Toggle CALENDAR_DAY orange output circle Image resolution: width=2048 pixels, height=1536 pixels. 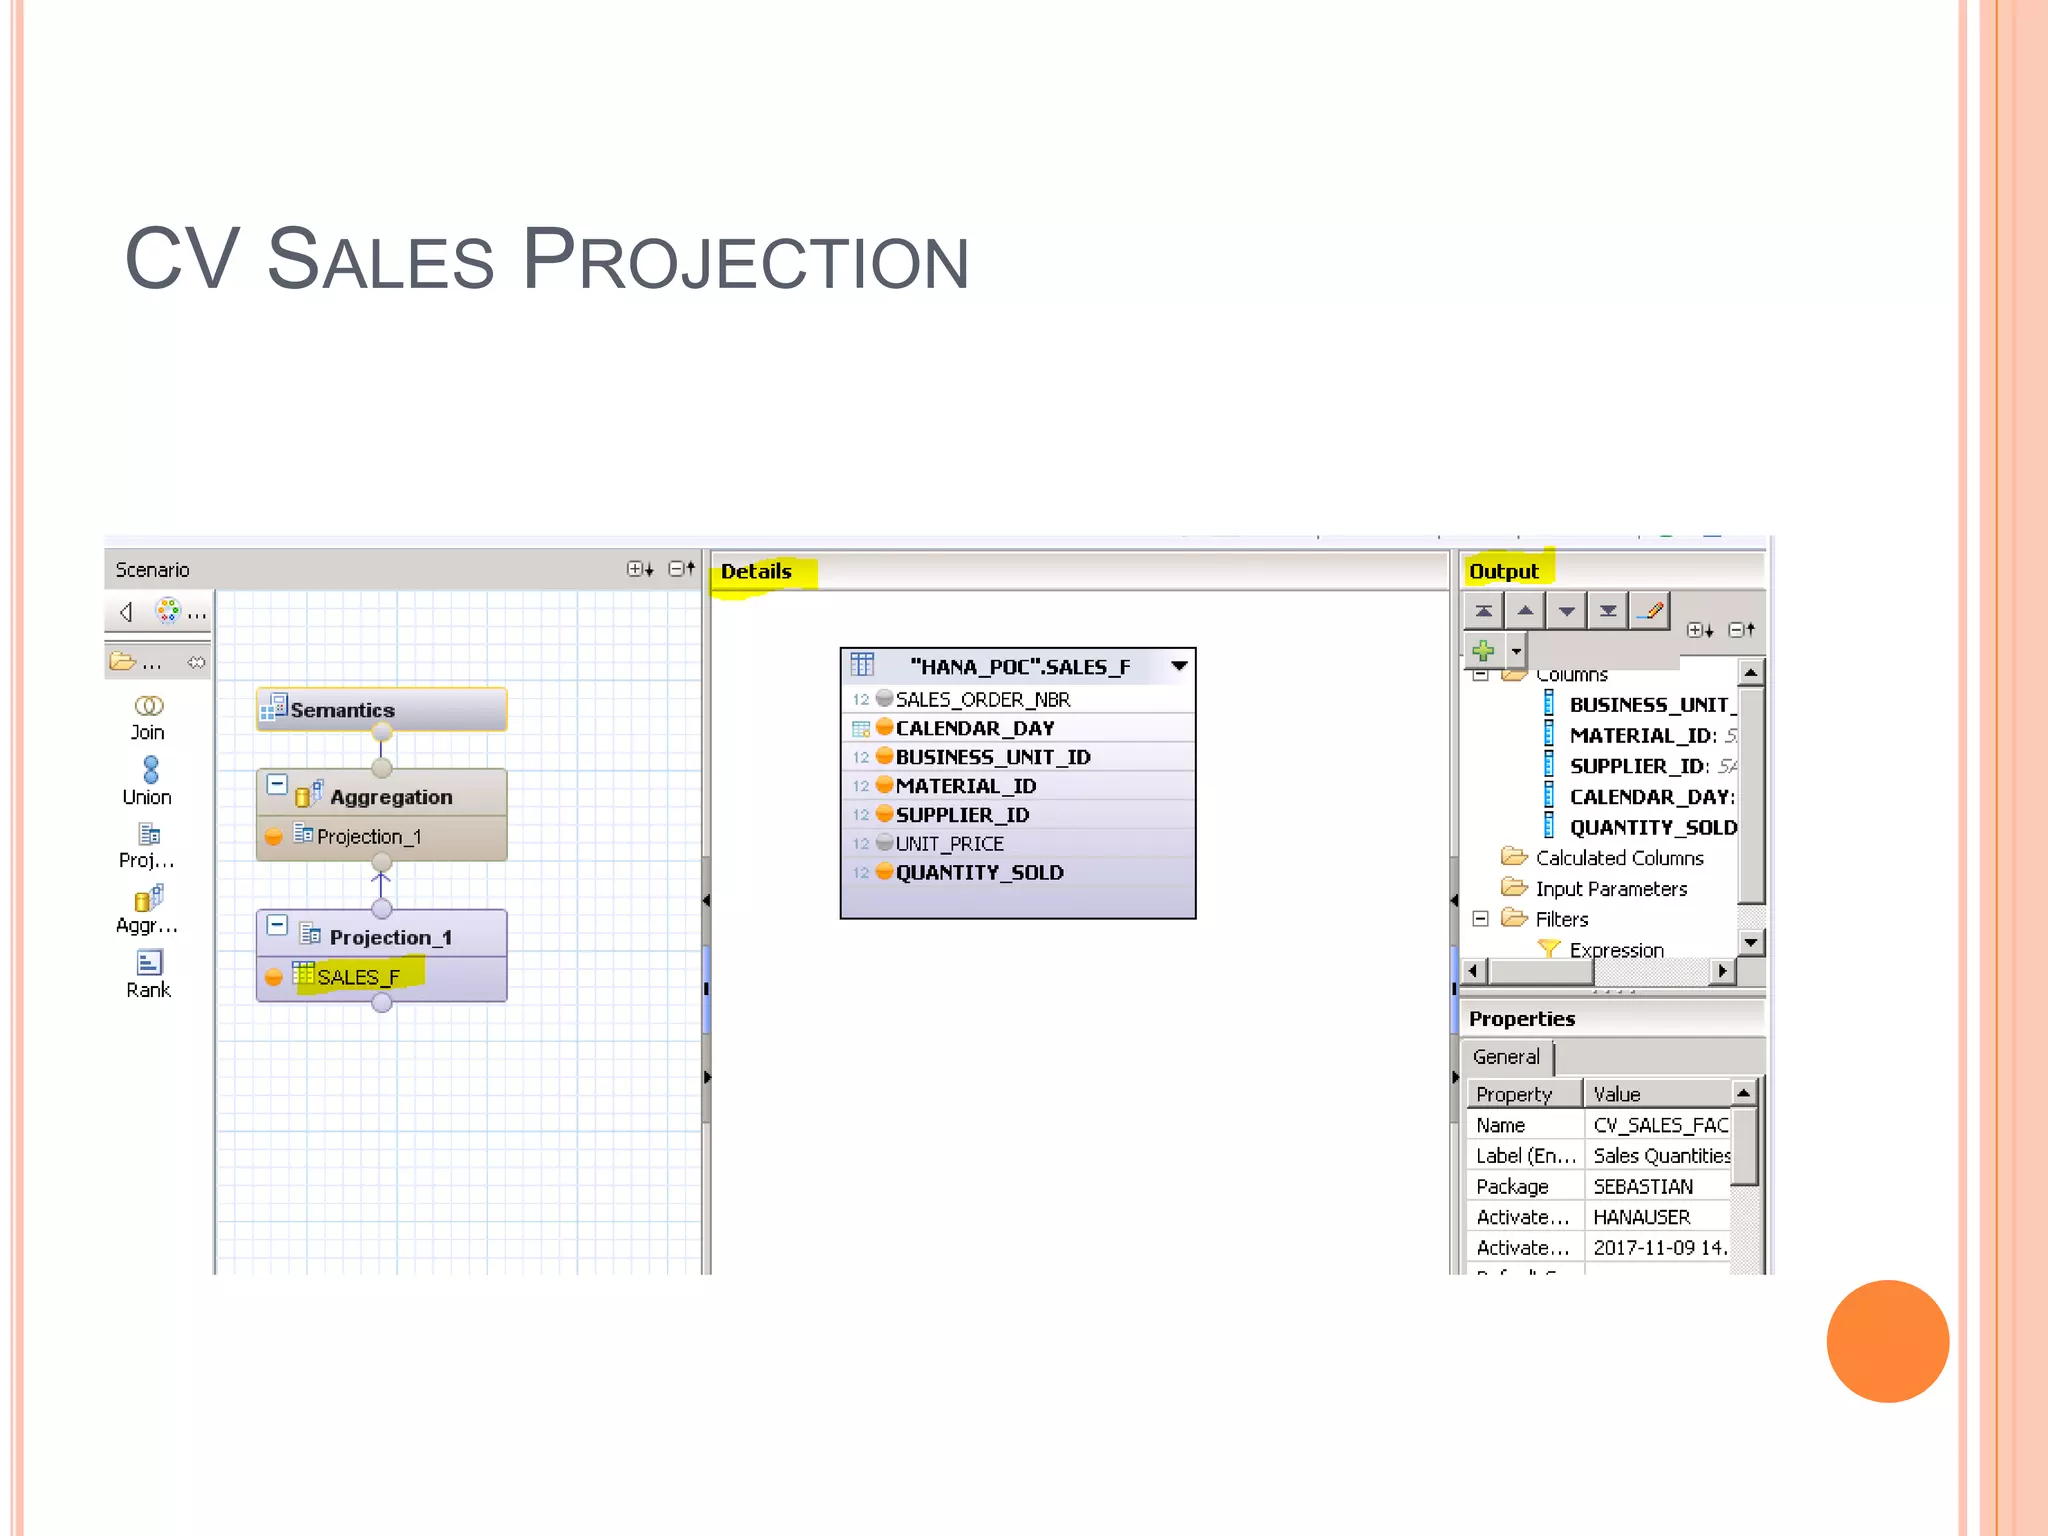coord(884,727)
